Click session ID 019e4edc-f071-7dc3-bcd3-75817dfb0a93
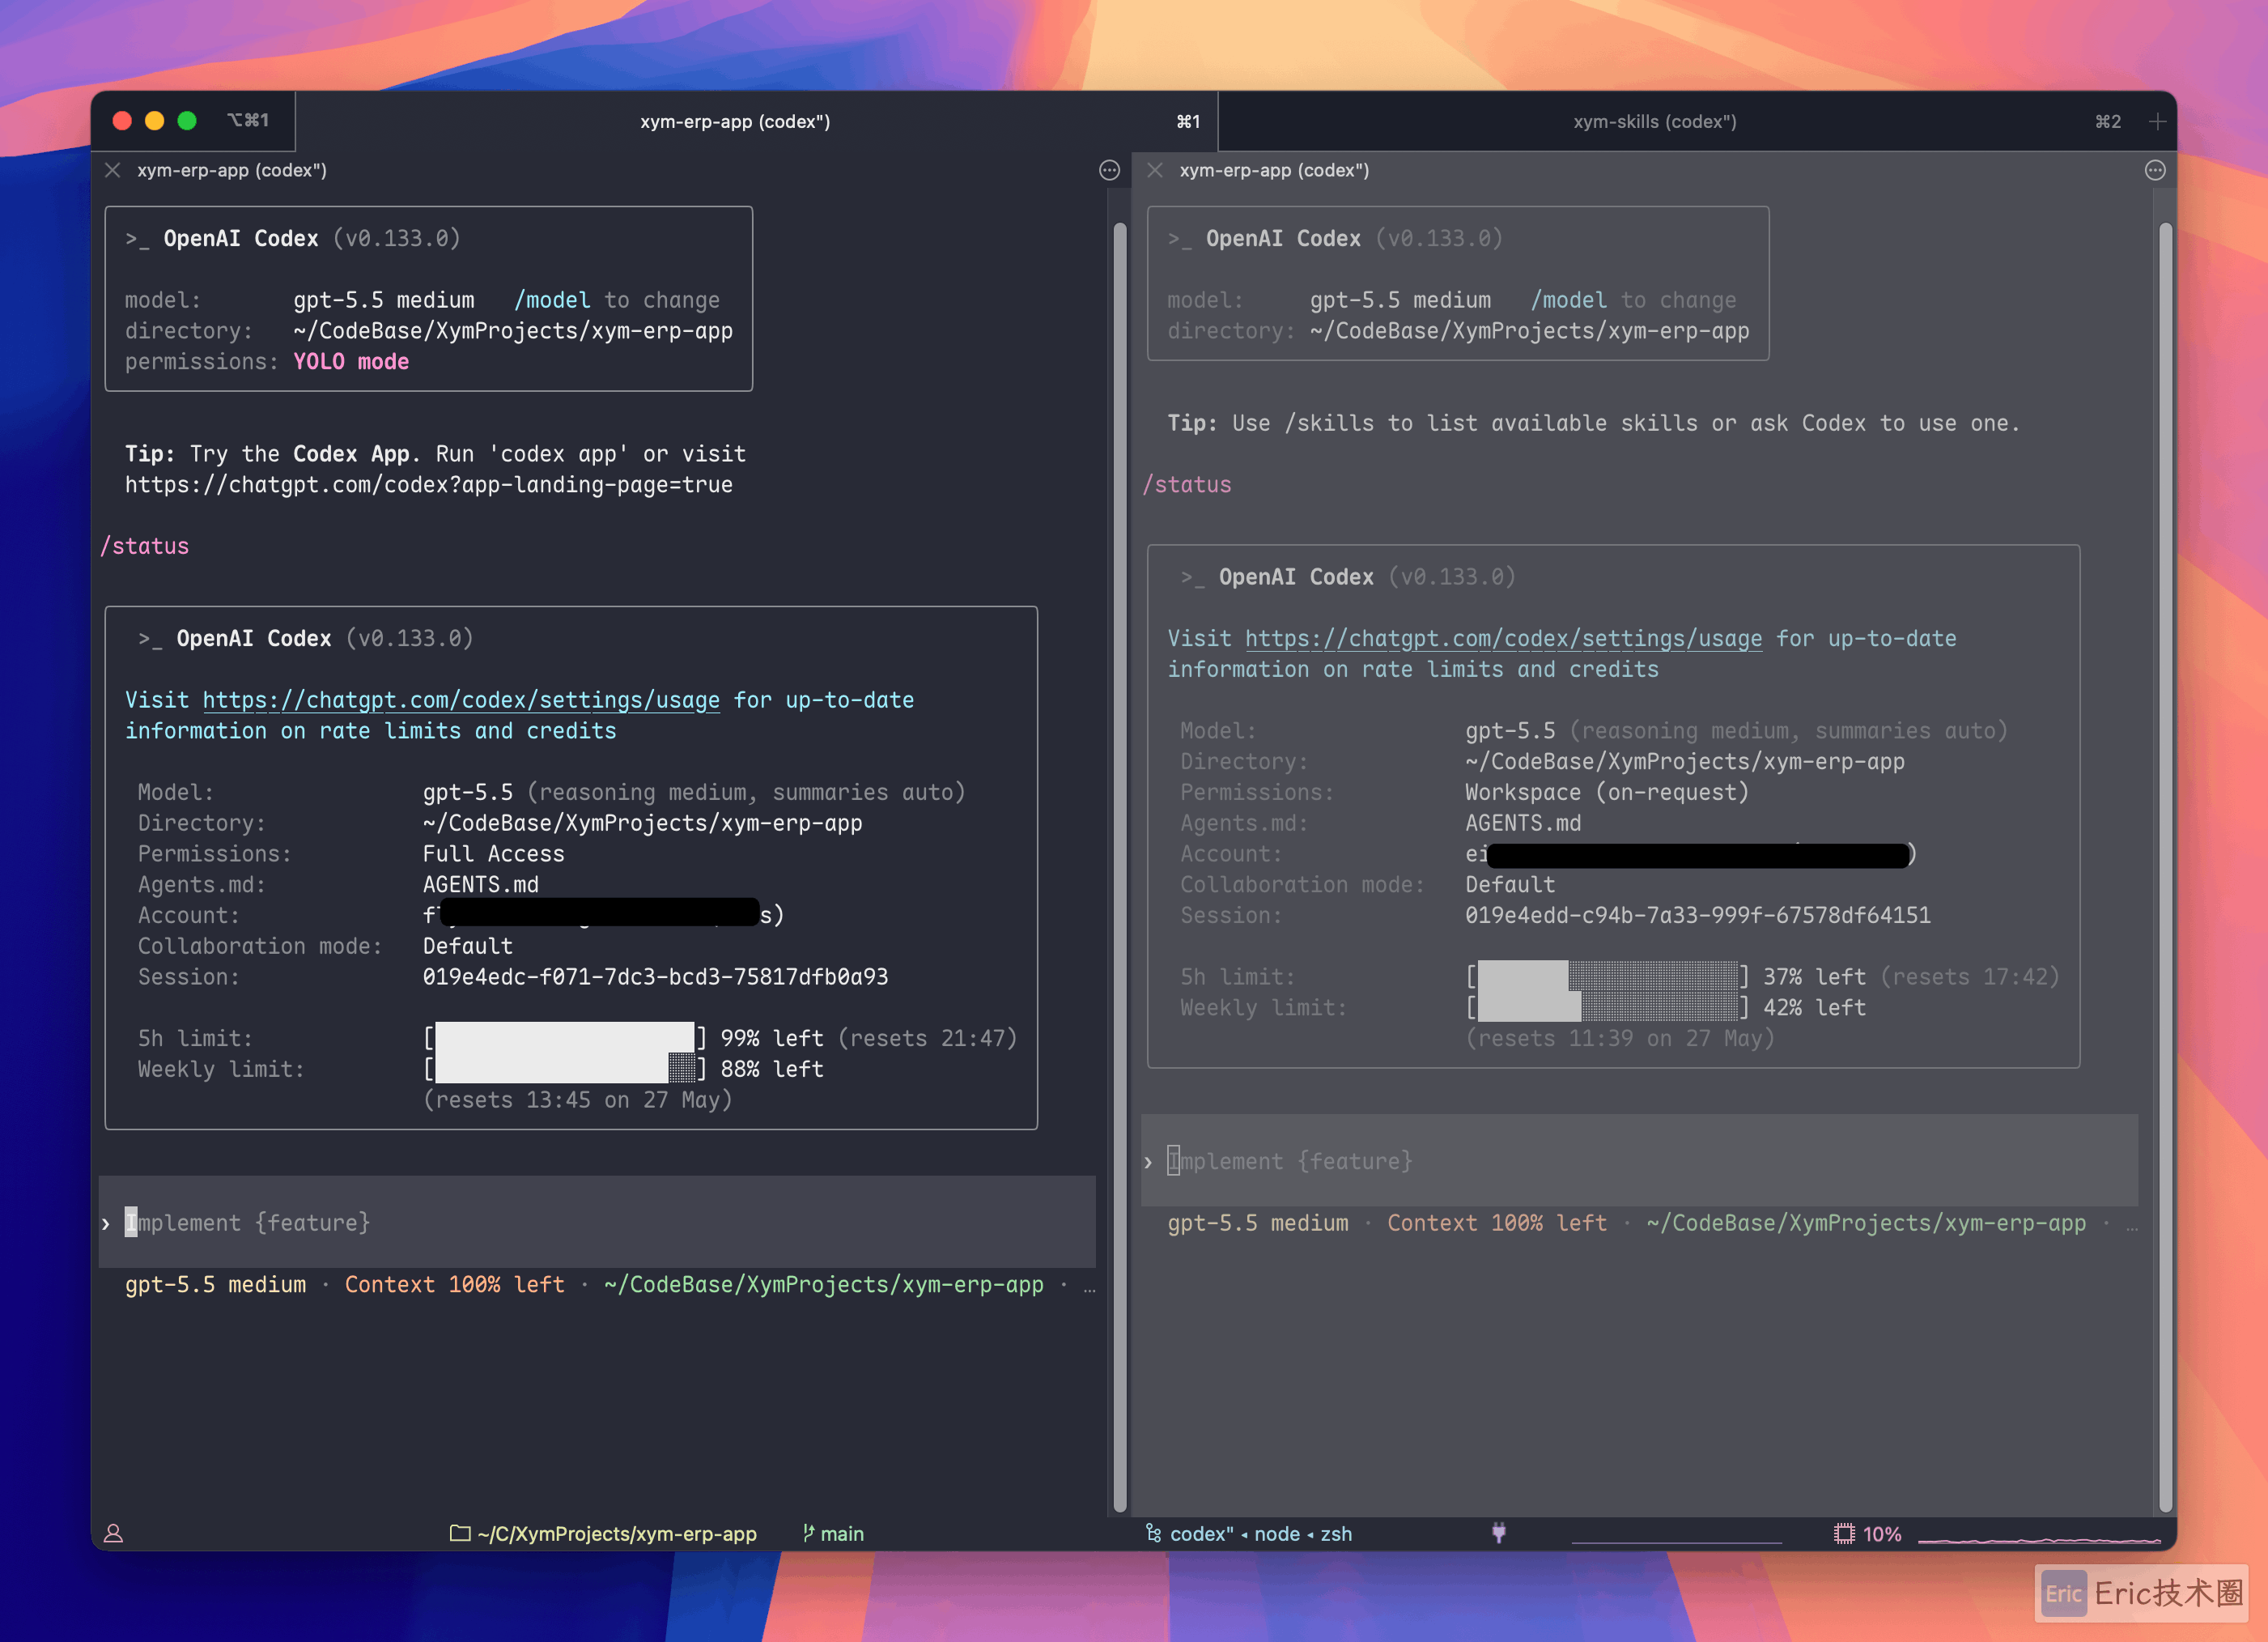The width and height of the screenshot is (2268, 1642). (655, 977)
